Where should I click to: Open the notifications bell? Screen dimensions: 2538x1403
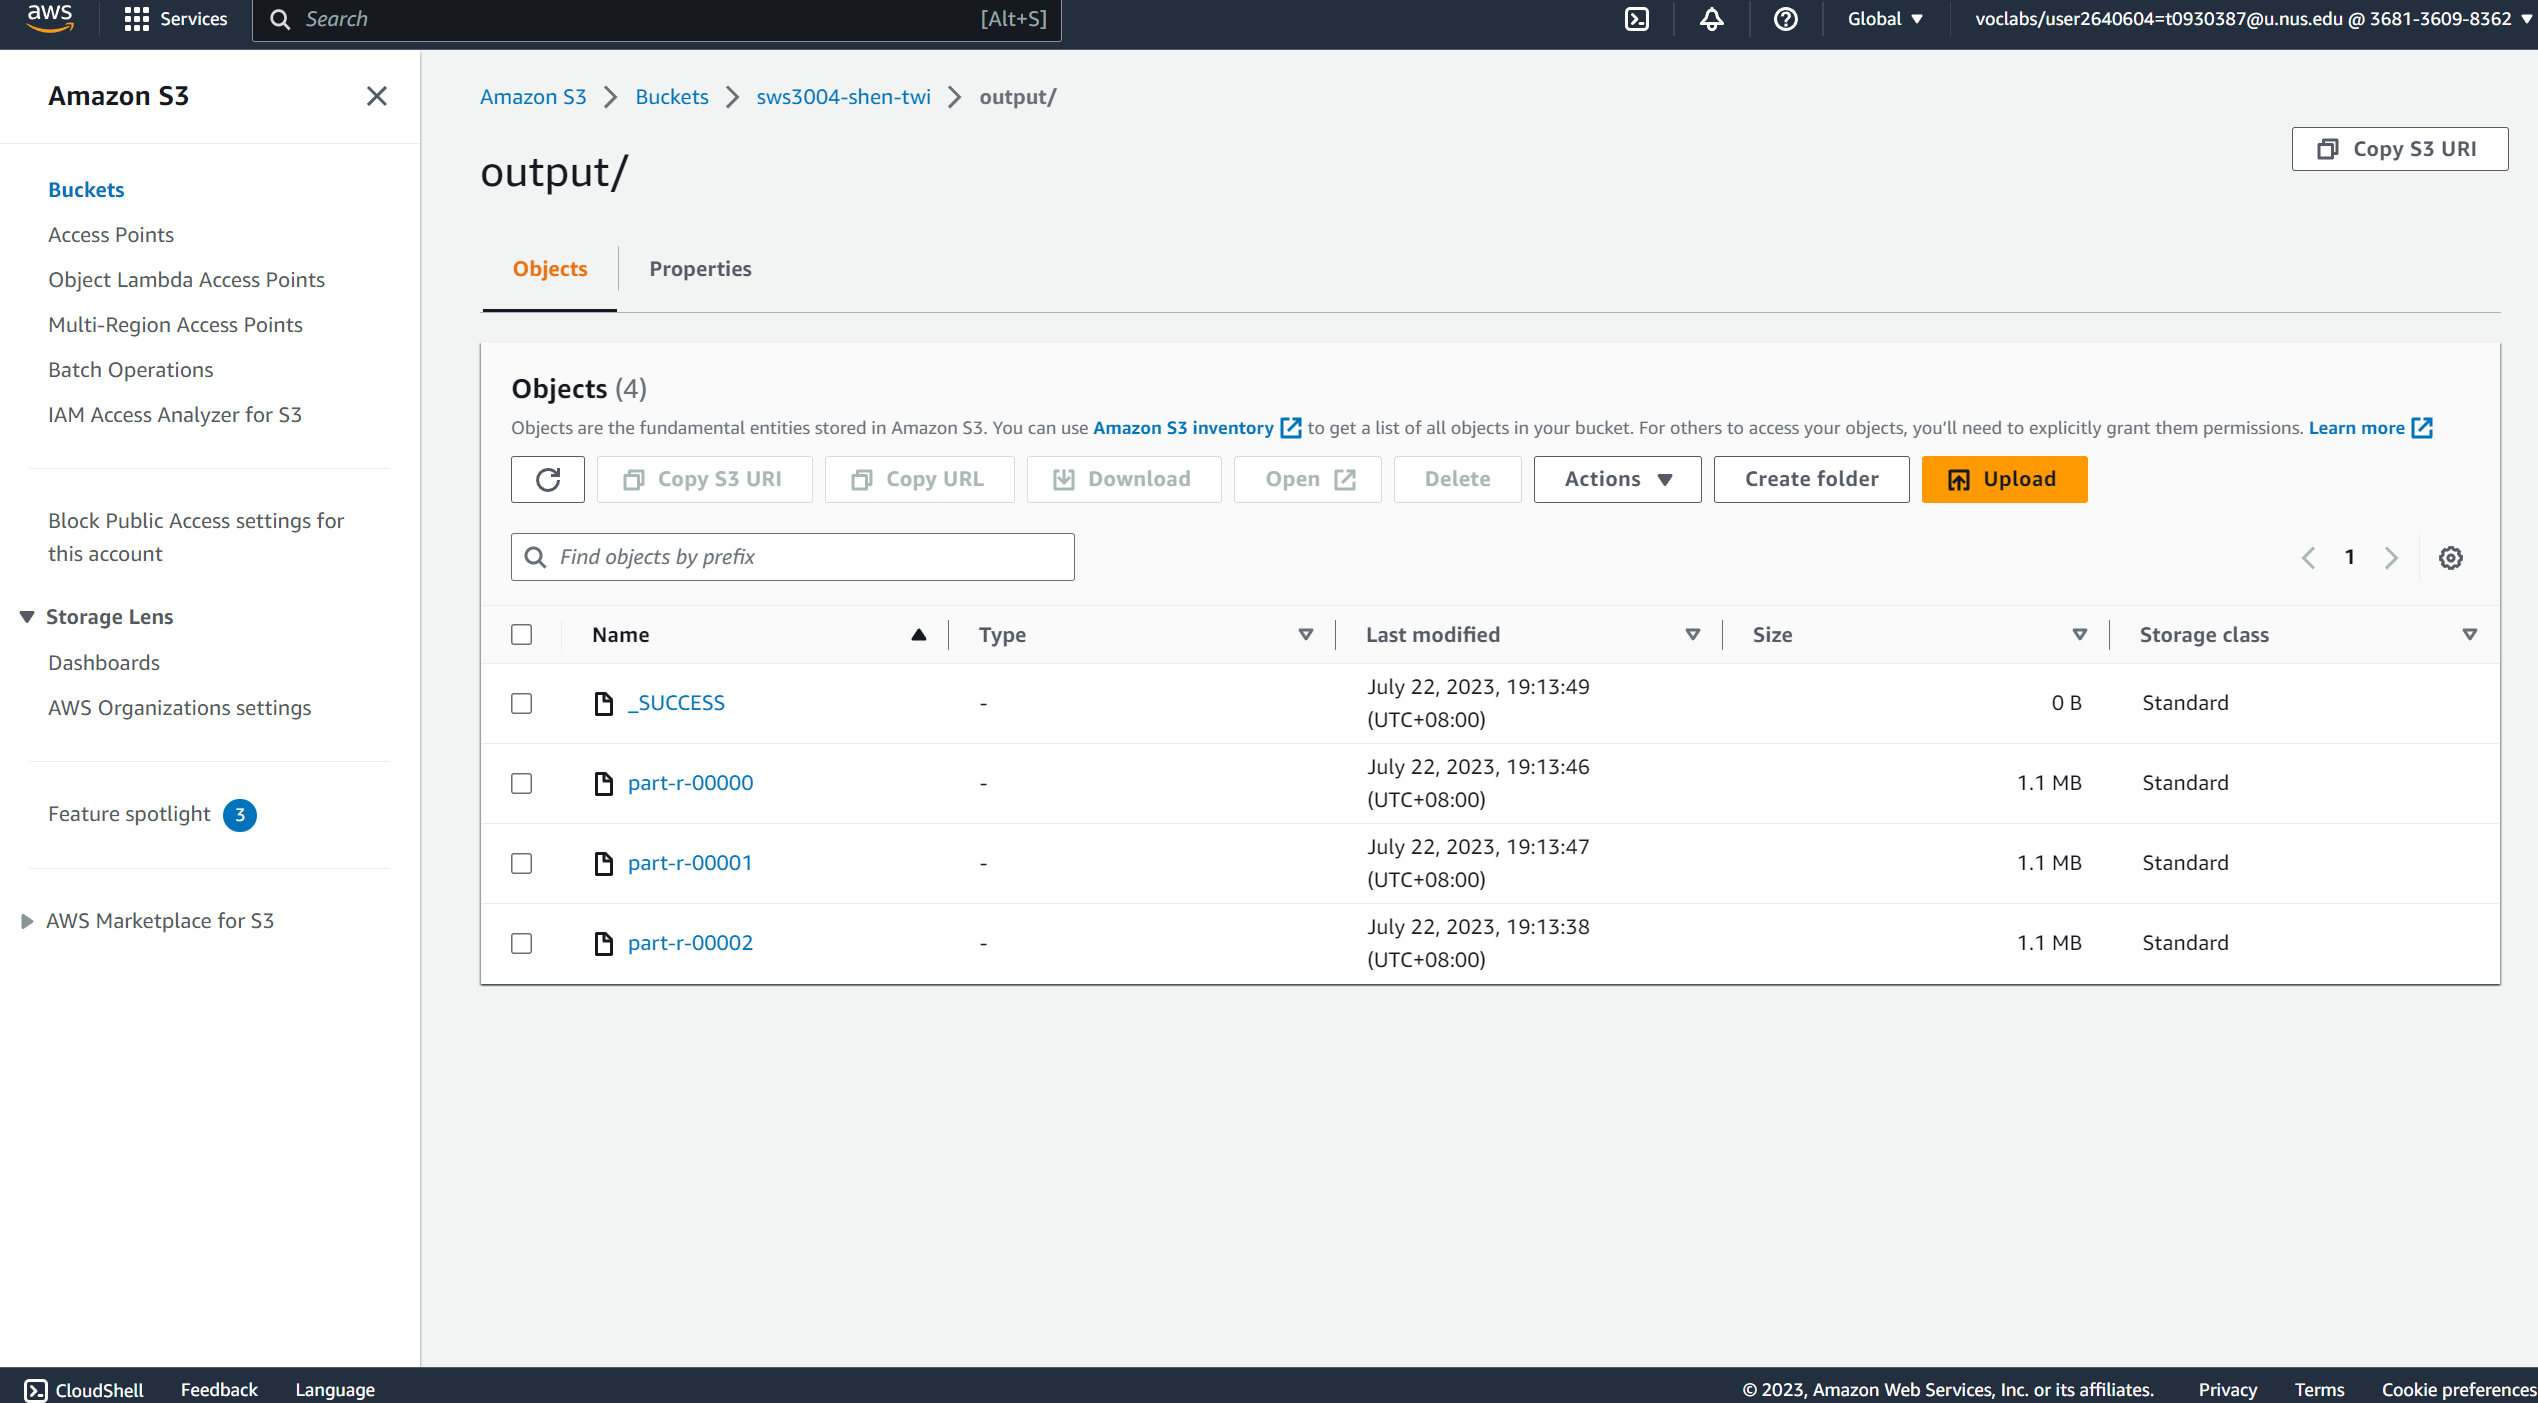(1711, 19)
